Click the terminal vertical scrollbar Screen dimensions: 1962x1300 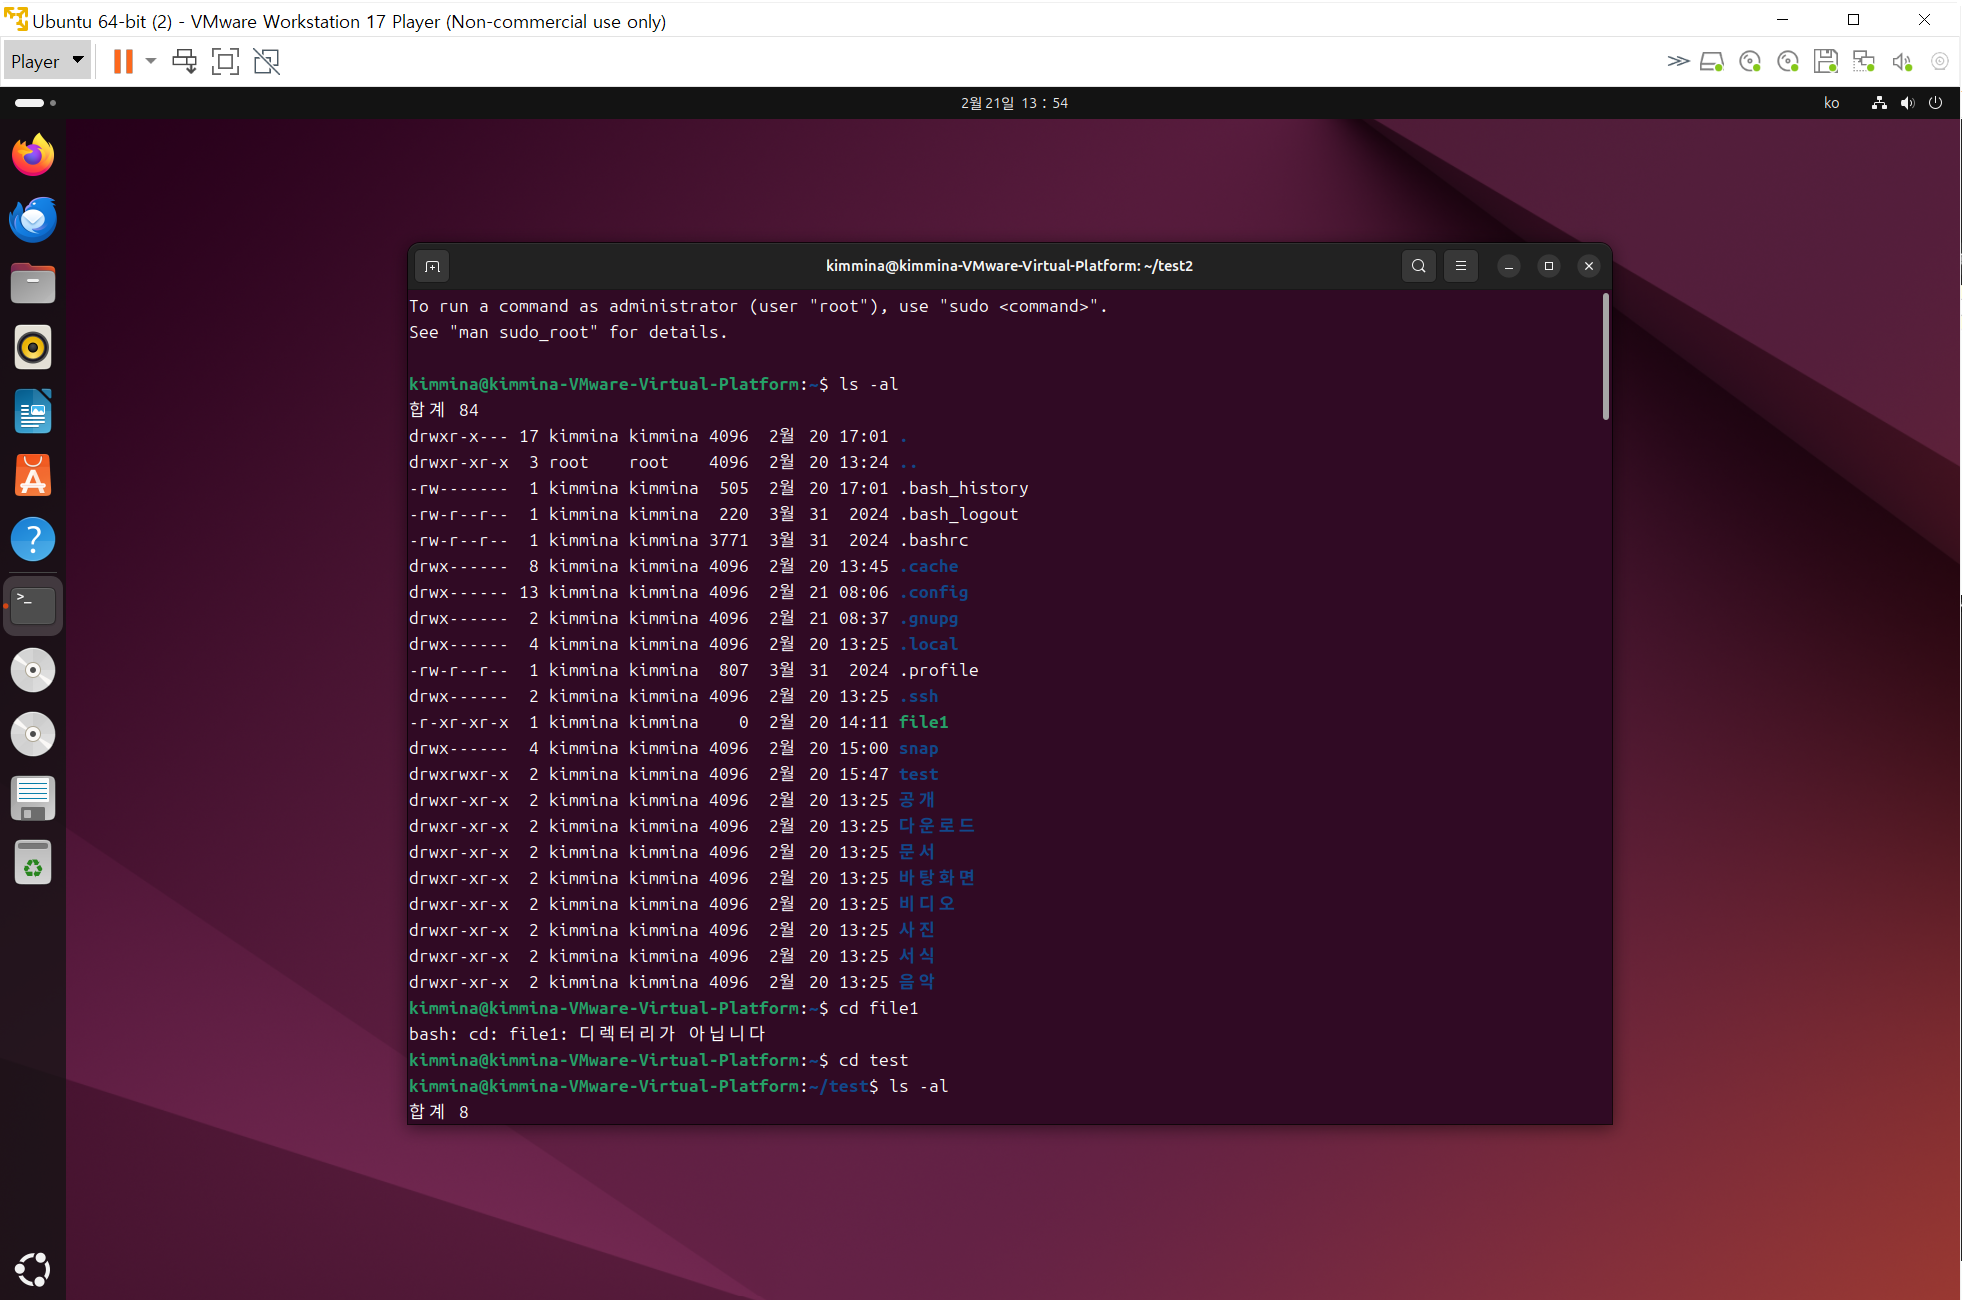tap(1606, 357)
